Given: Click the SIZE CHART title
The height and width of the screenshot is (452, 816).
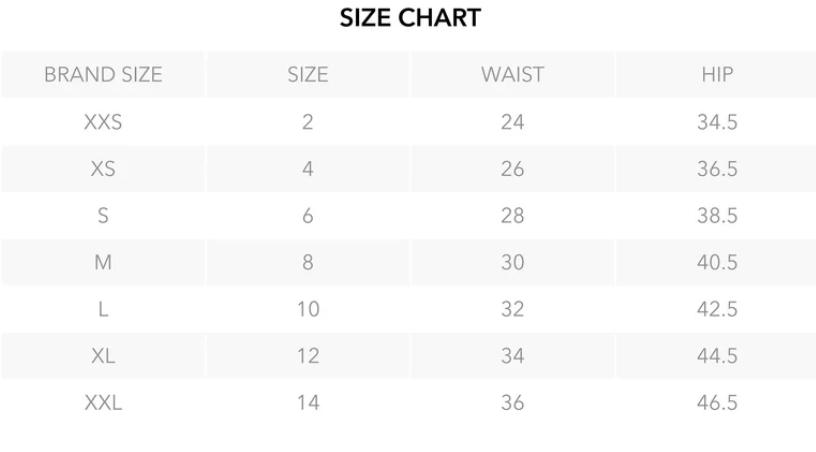Looking at the screenshot, I should [x=409, y=18].
